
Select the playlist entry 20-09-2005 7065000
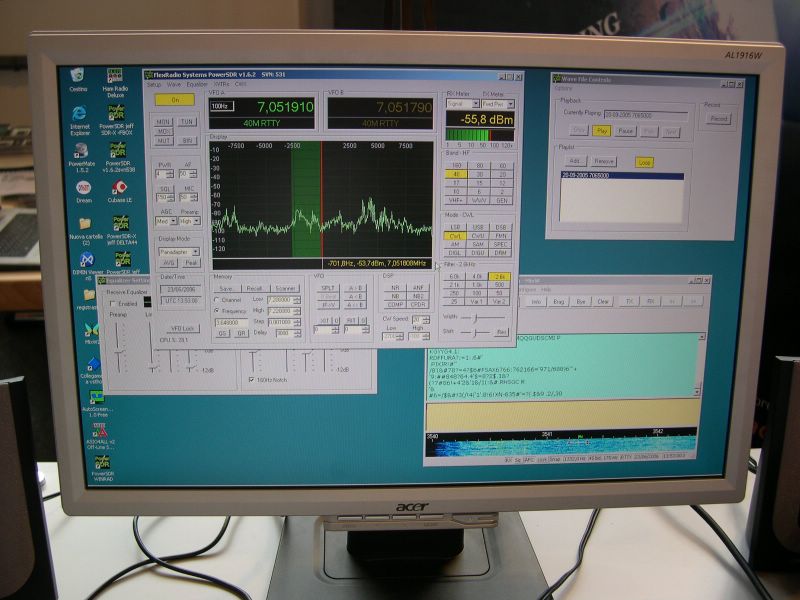(622, 176)
